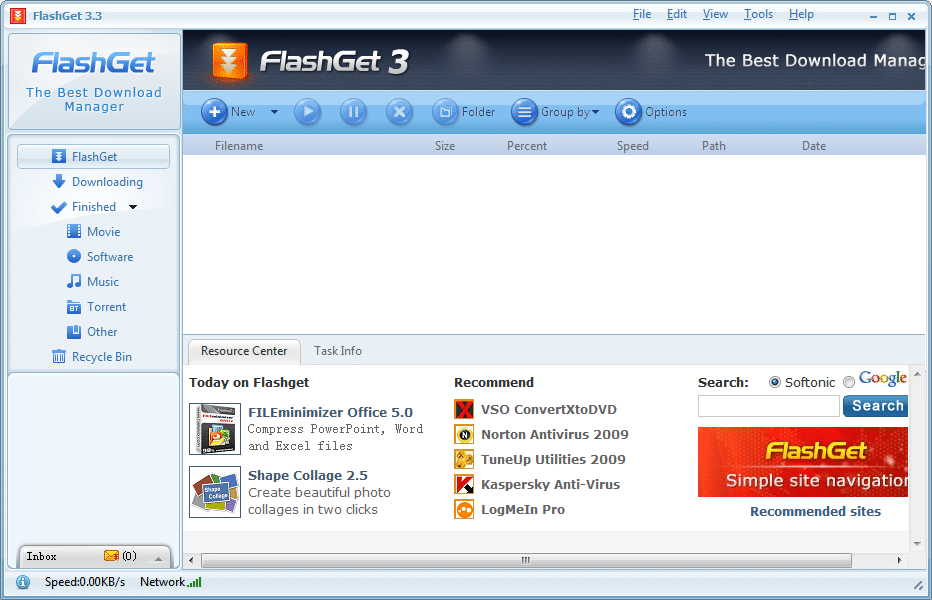Click the right arrow of horizontal scrollbar
The height and width of the screenshot is (600, 932).
point(899,560)
